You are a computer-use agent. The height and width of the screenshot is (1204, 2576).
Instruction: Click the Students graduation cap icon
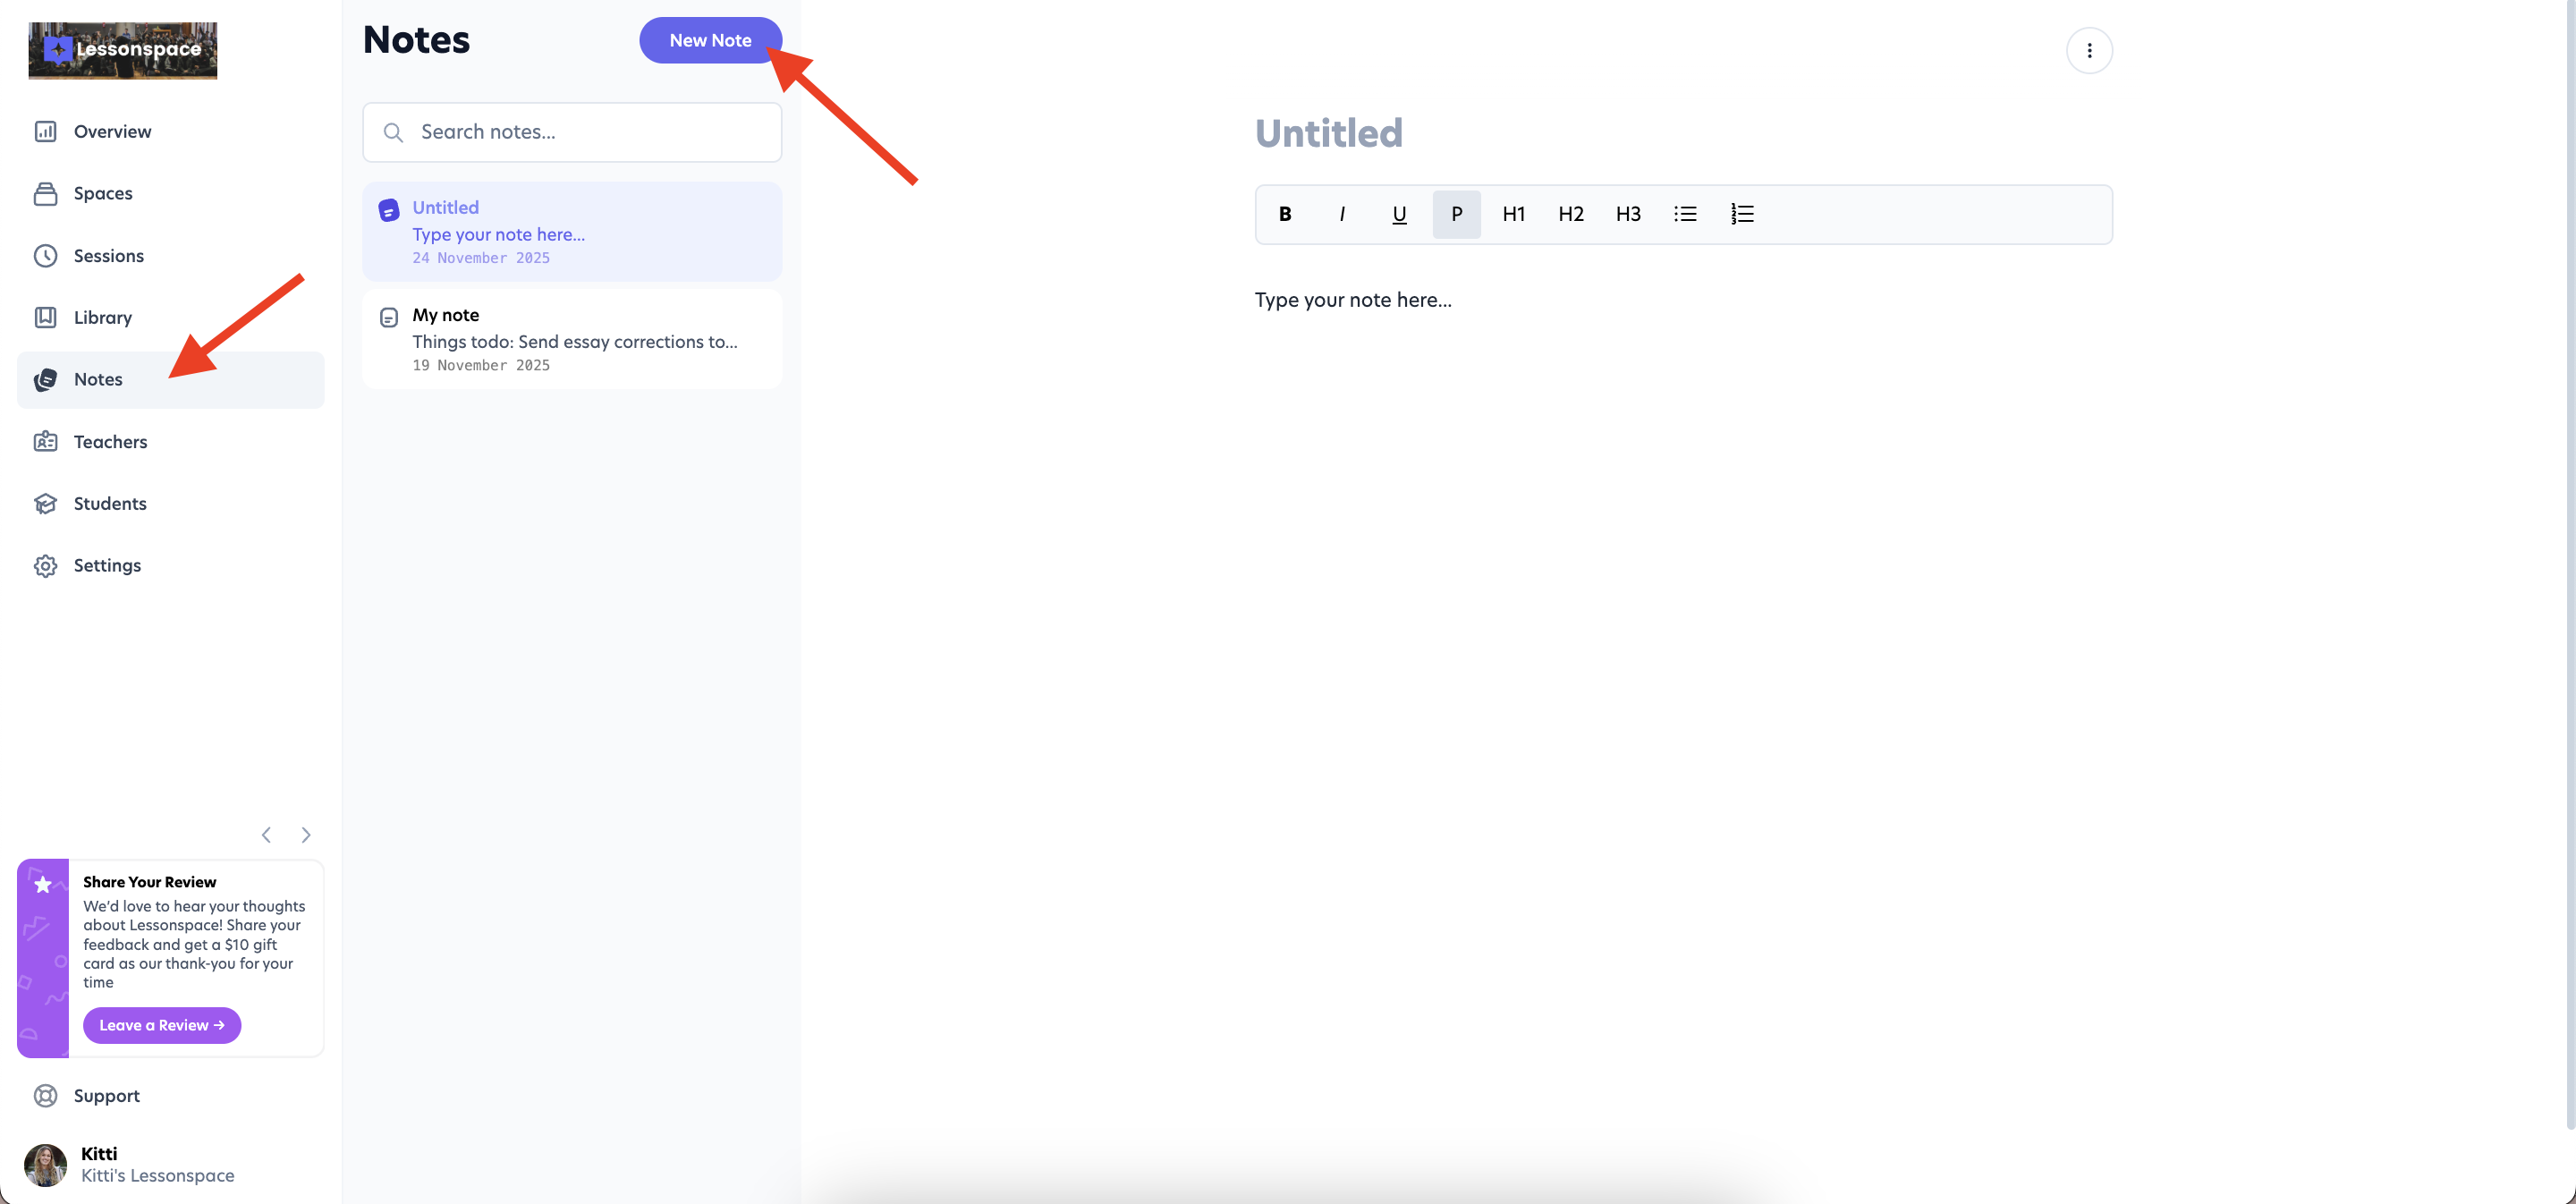(x=45, y=504)
